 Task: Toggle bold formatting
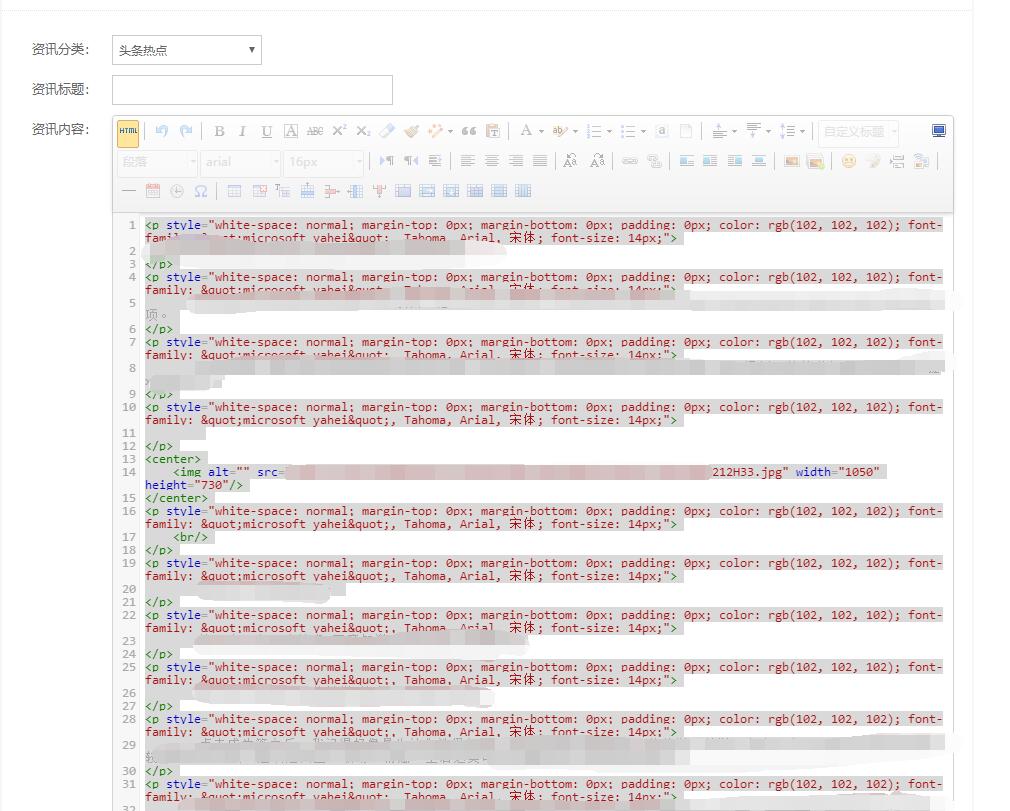pos(219,131)
